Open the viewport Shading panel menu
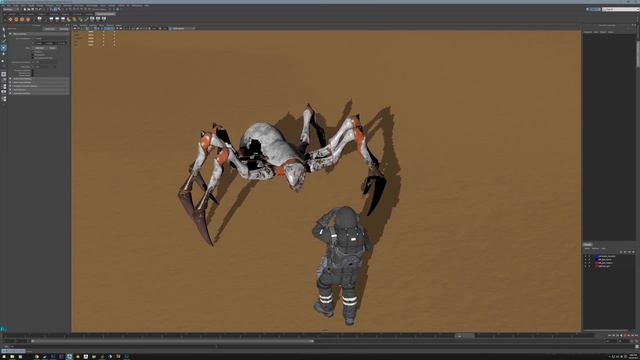 pyautogui.click(x=84, y=25)
